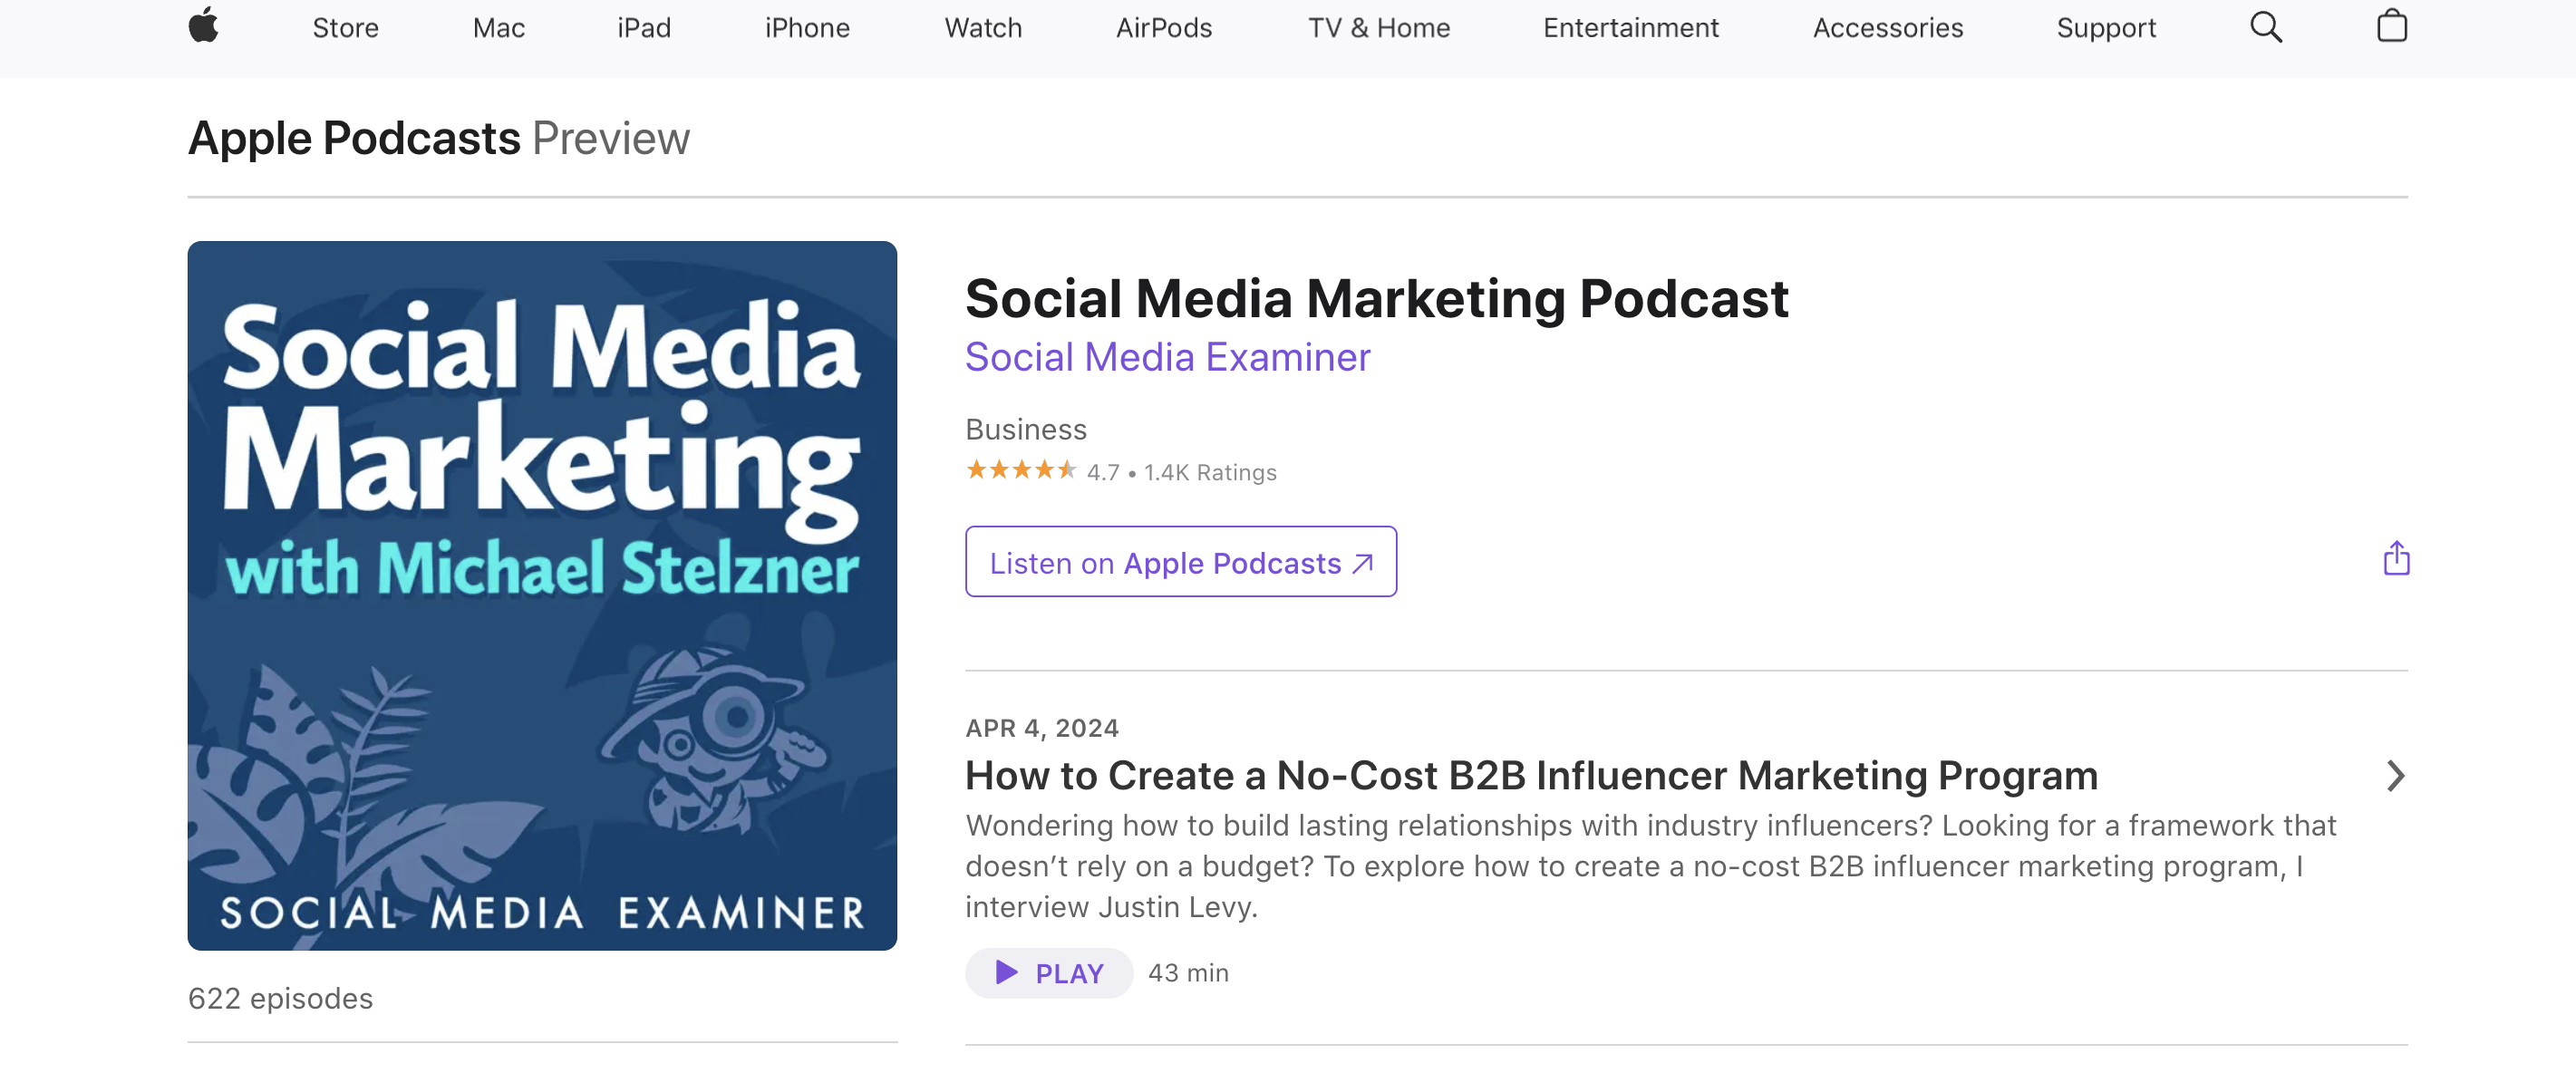Open the Social Media Examiner link
Viewport: 2576px width, 1073px height.
[1167, 357]
